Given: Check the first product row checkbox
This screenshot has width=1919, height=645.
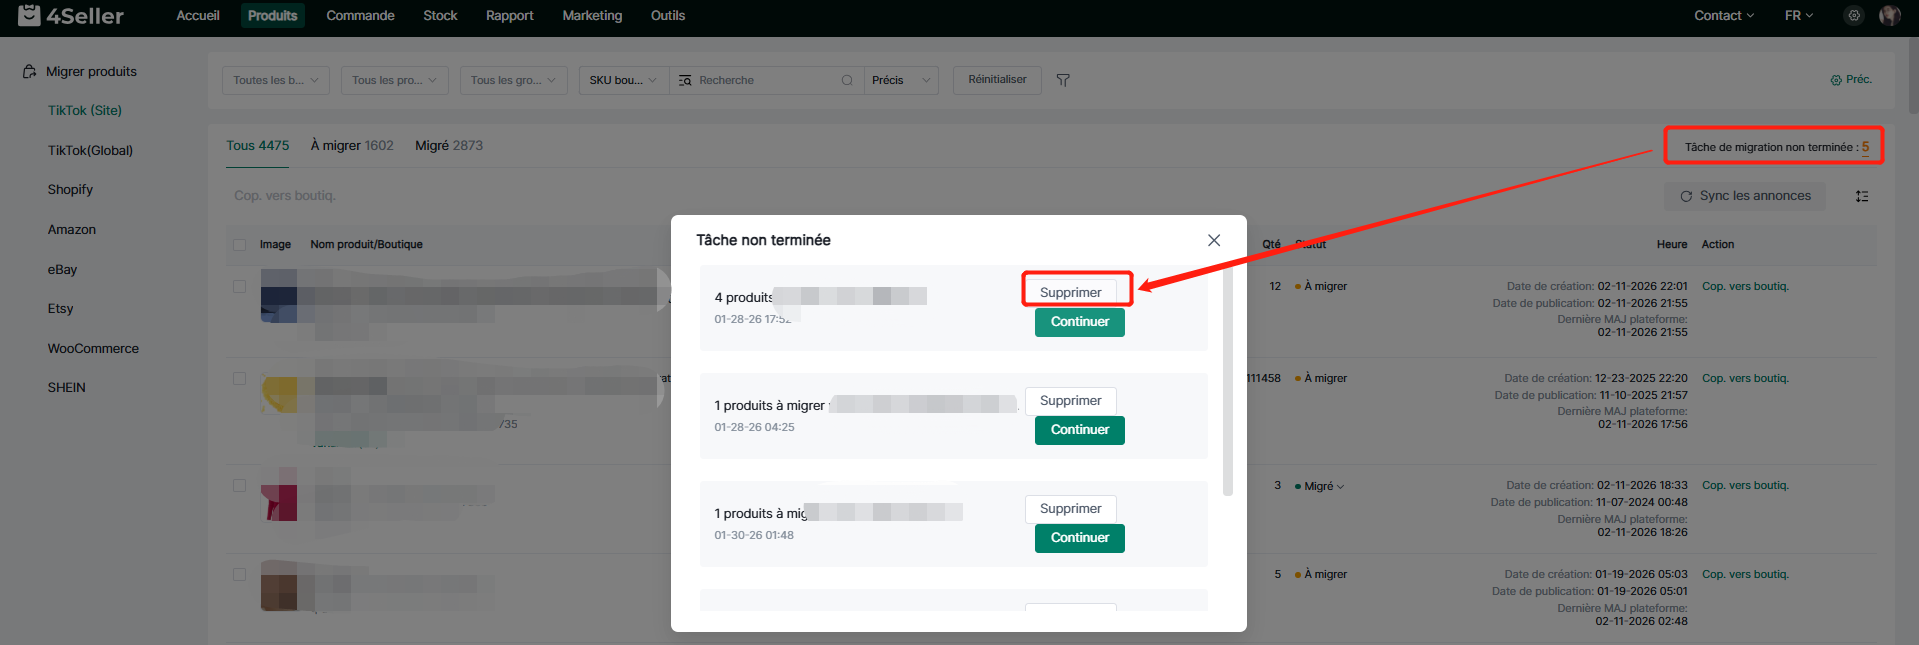Looking at the screenshot, I should pyautogui.click(x=239, y=287).
